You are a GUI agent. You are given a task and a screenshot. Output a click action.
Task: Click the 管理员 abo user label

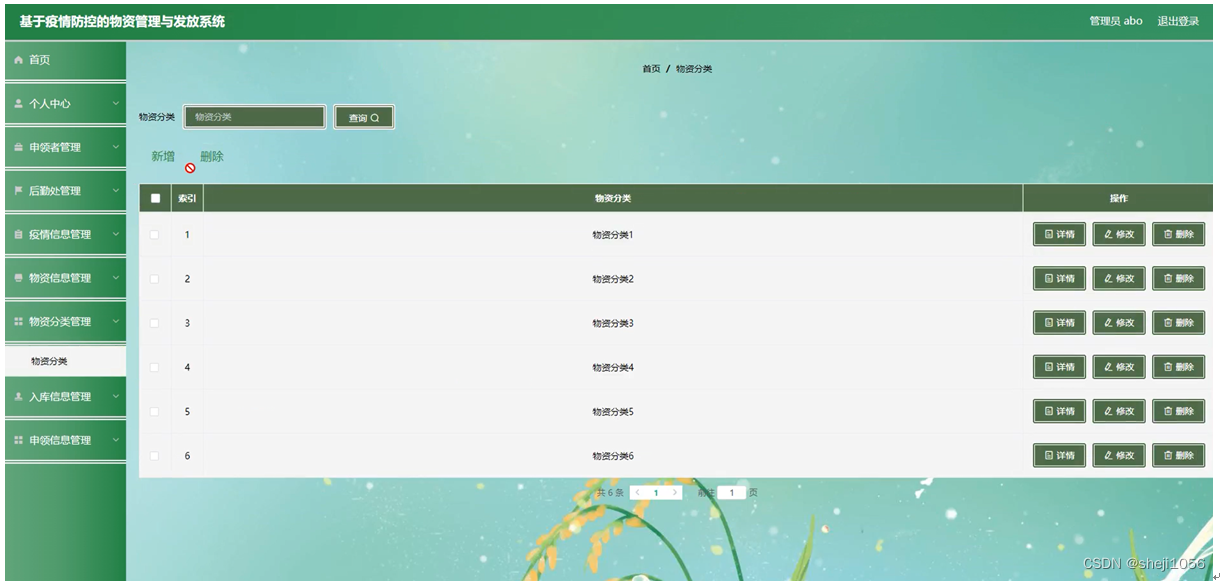click(1116, 21)
